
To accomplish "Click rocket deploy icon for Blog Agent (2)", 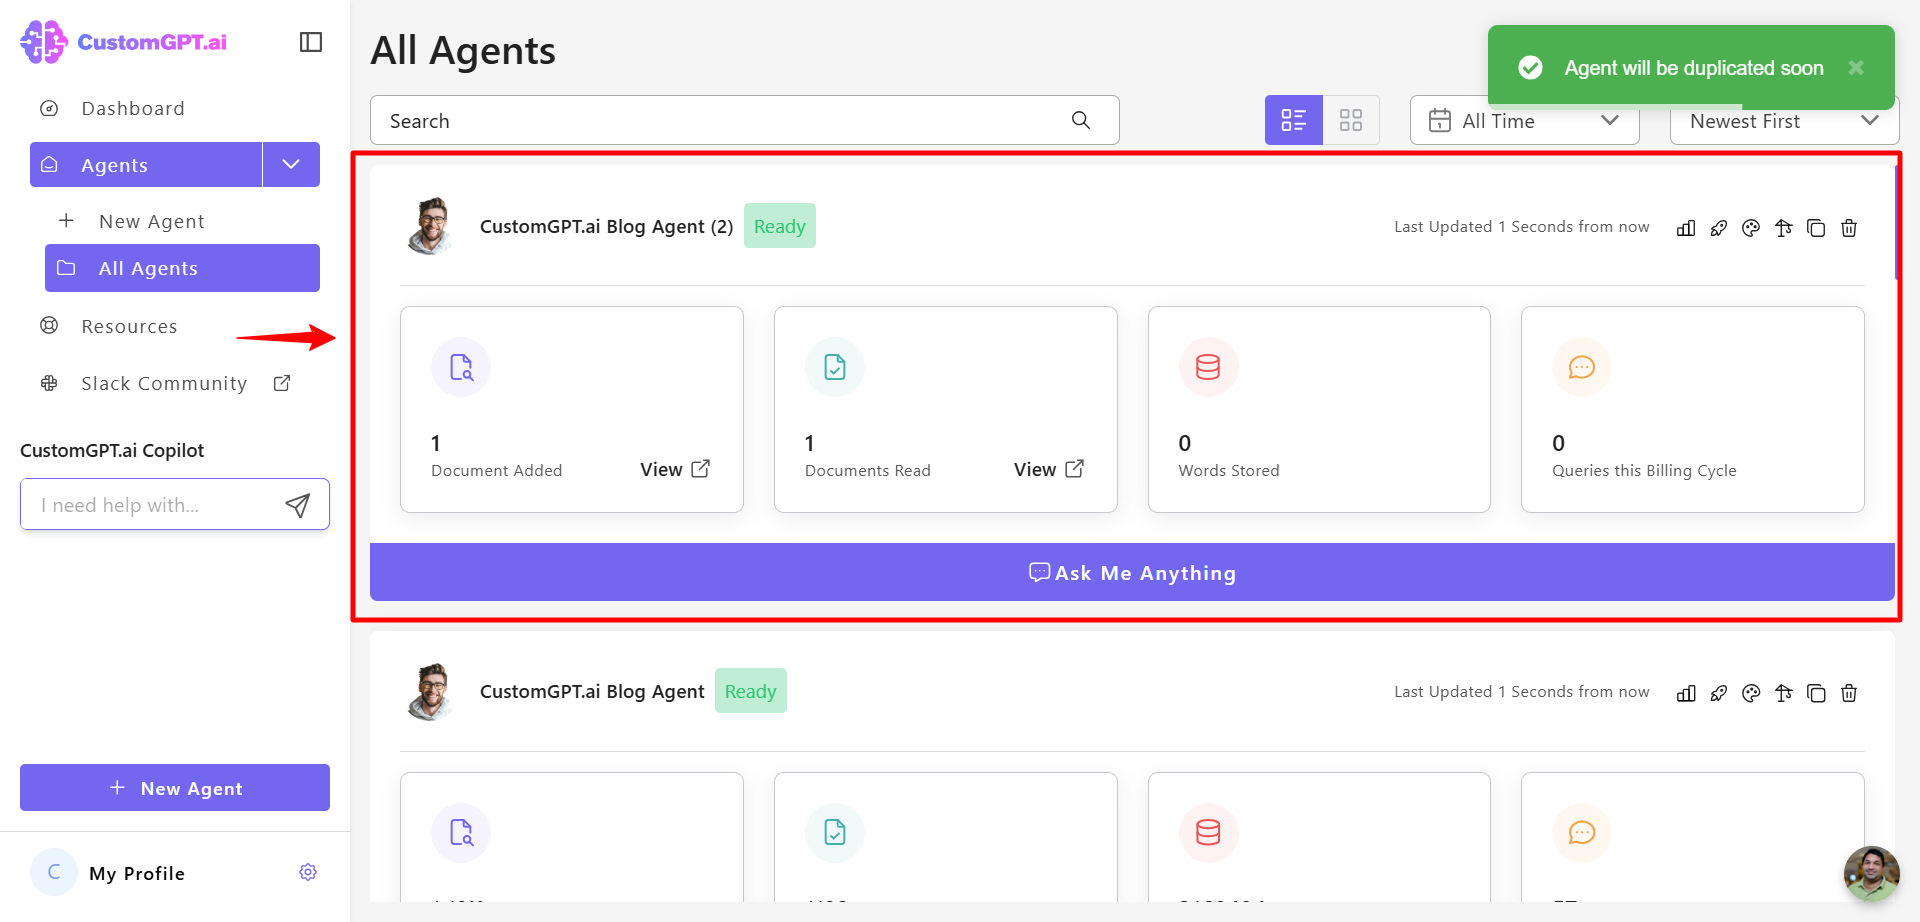I will (x=1719, y=228).
